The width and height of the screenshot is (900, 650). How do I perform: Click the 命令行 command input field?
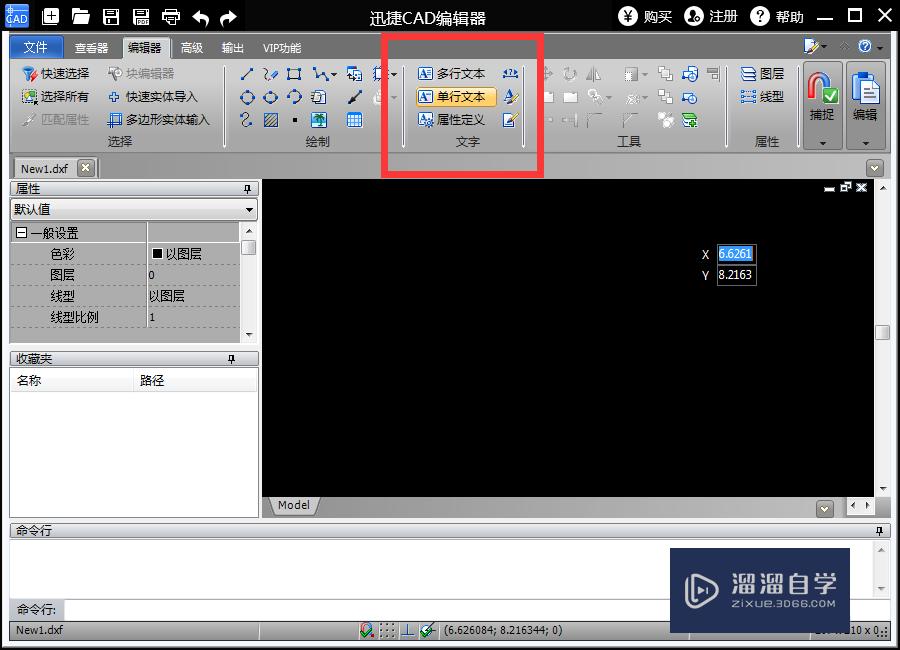coord(476,609)
